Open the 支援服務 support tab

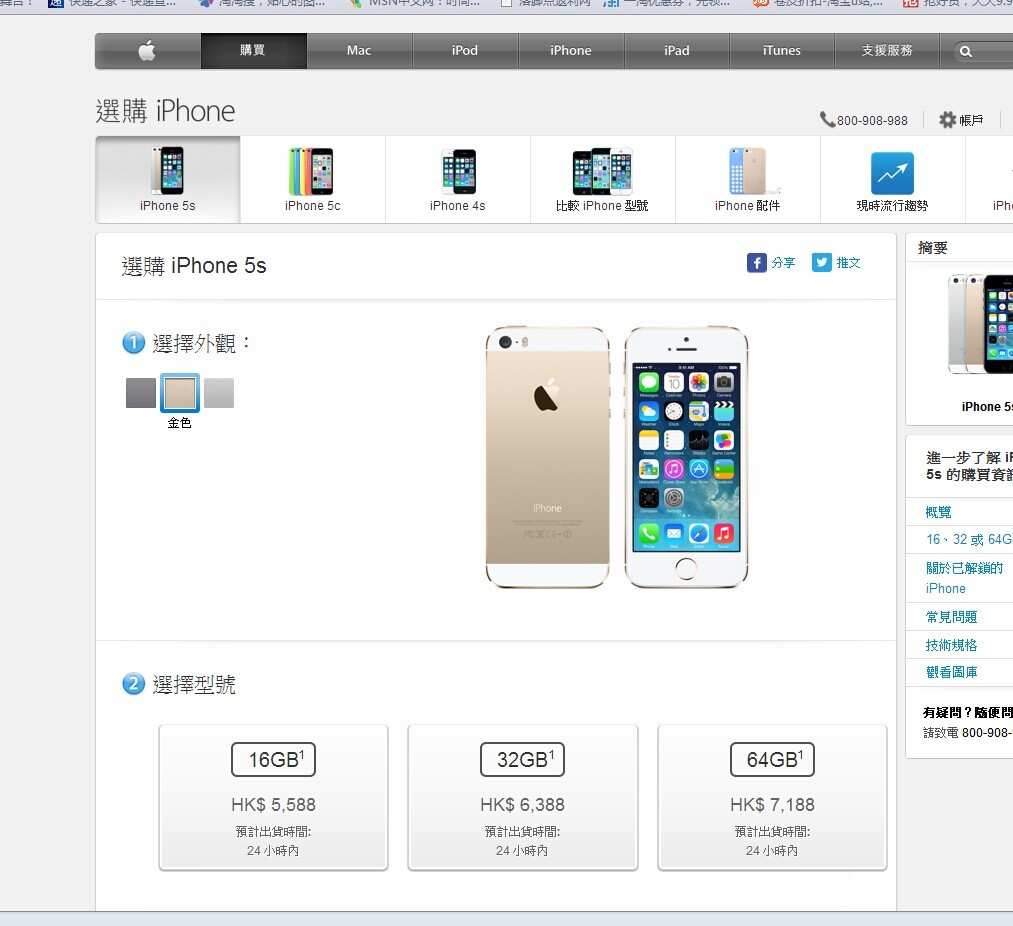click(x=887, y=50)
